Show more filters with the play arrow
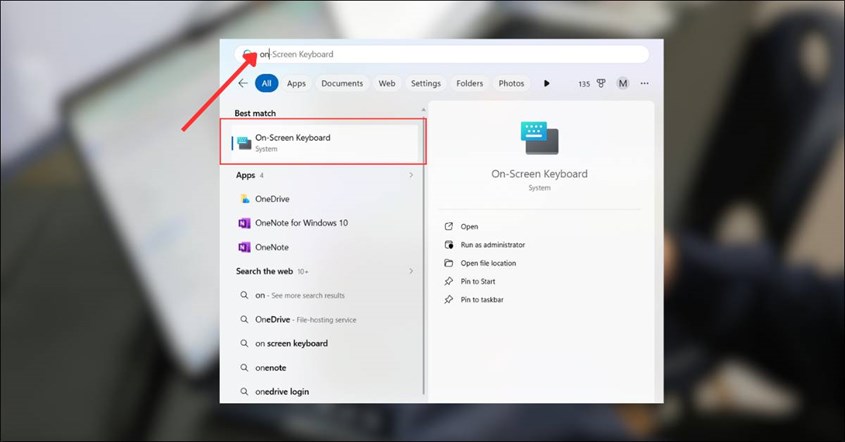 pyautogui.click(x=546, y=83)
